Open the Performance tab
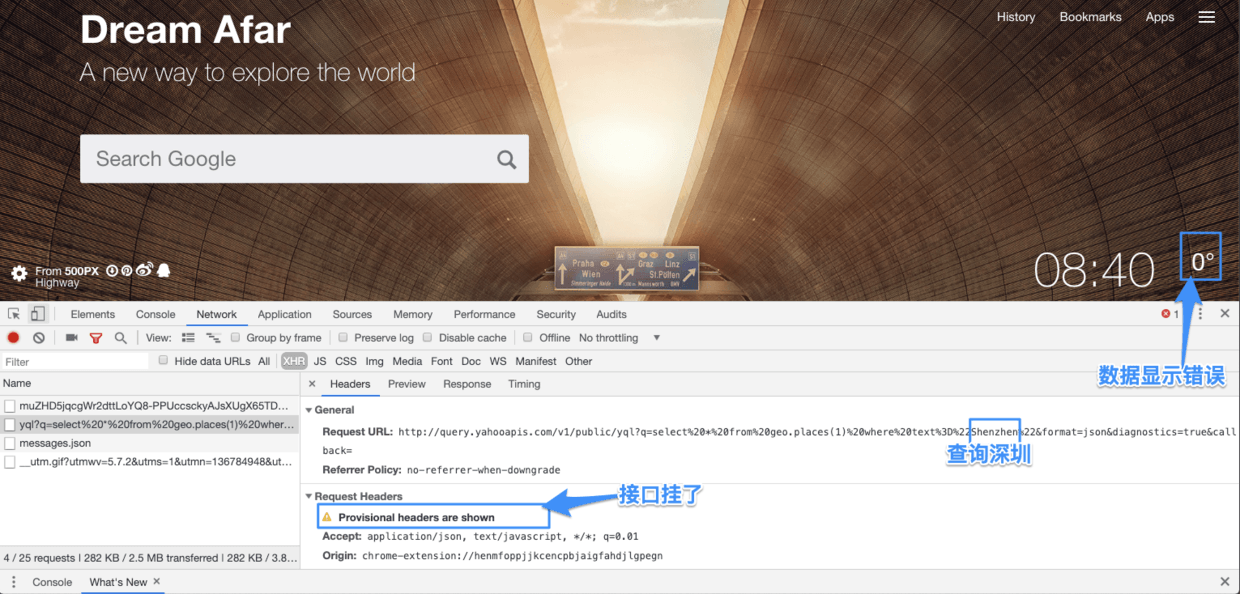 pyautogui.click(x=485, y=314)
